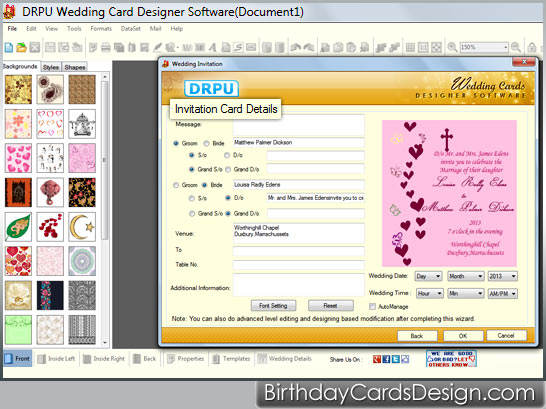
Task: Click the zoom in magnifier icon
Action: point(452,47)
